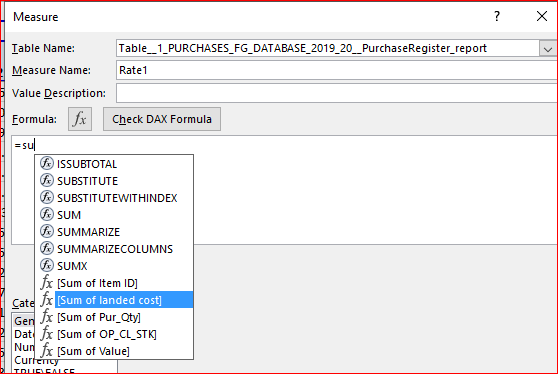This screenshot has width=558, height=374.
Task: Click the function icon beside SUMX
Action: pyautogui.click(x=47, y=265)
